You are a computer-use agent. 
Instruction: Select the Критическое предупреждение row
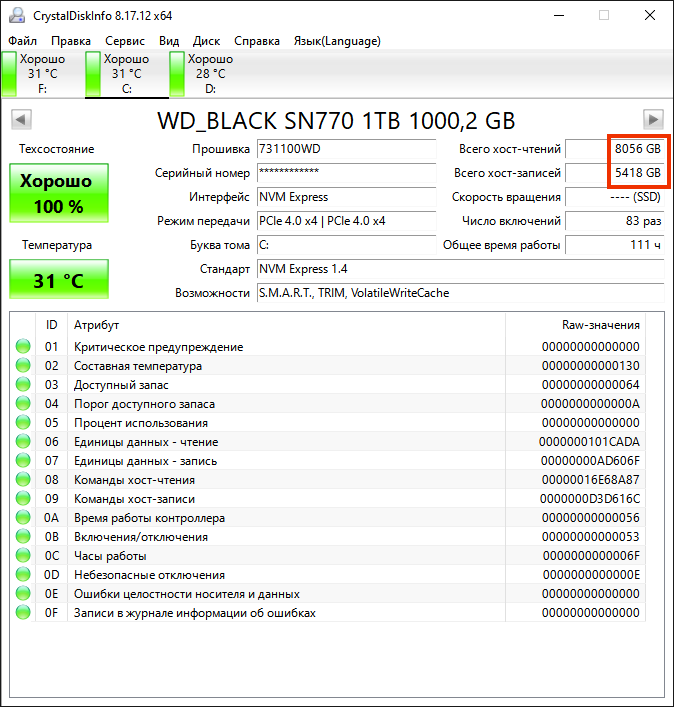point(328,346)
